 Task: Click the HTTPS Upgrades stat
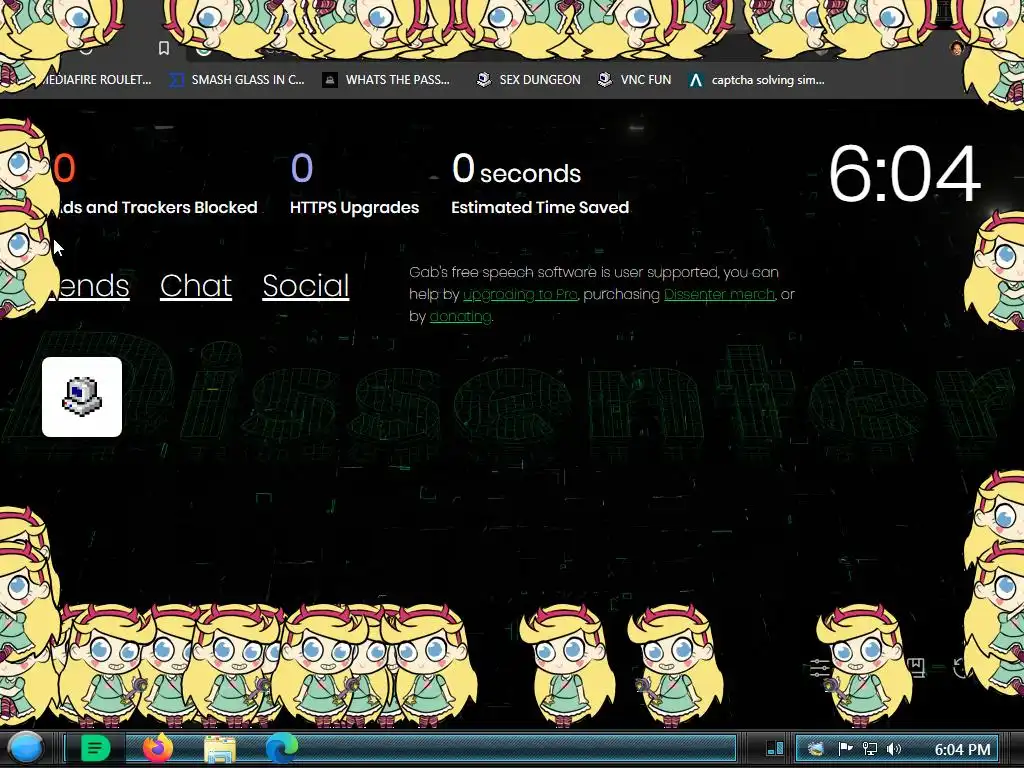tap(354, 184)
